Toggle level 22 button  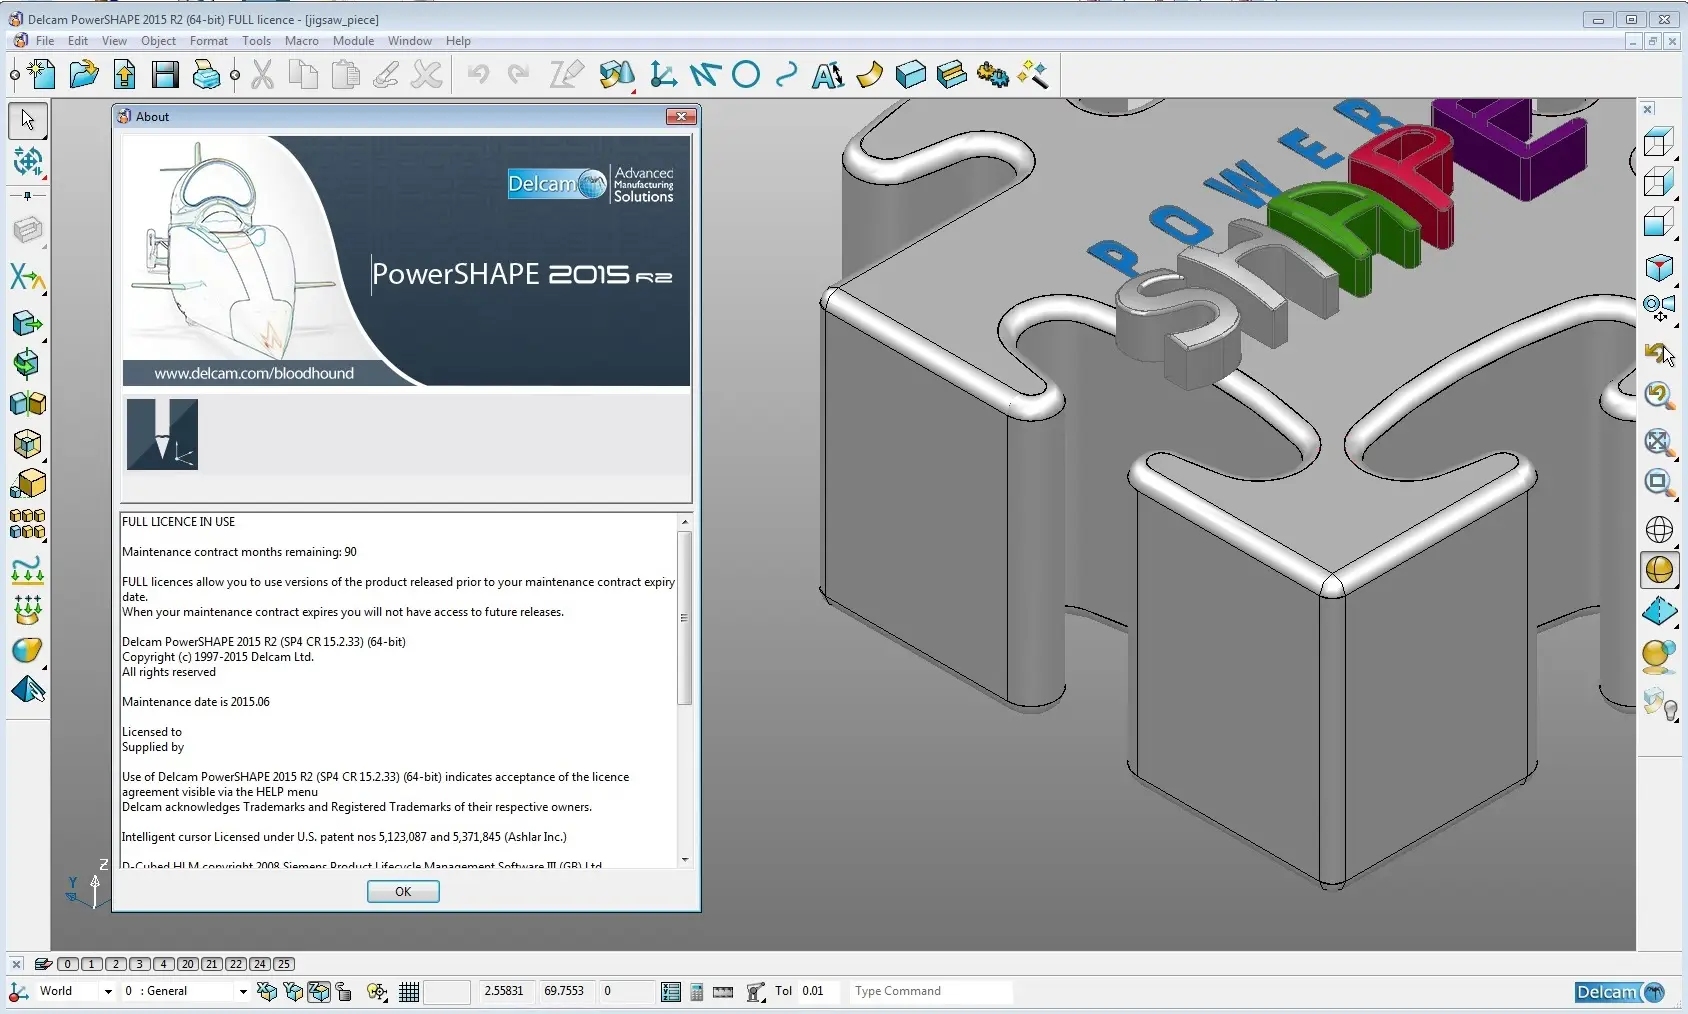coord(235,964)
